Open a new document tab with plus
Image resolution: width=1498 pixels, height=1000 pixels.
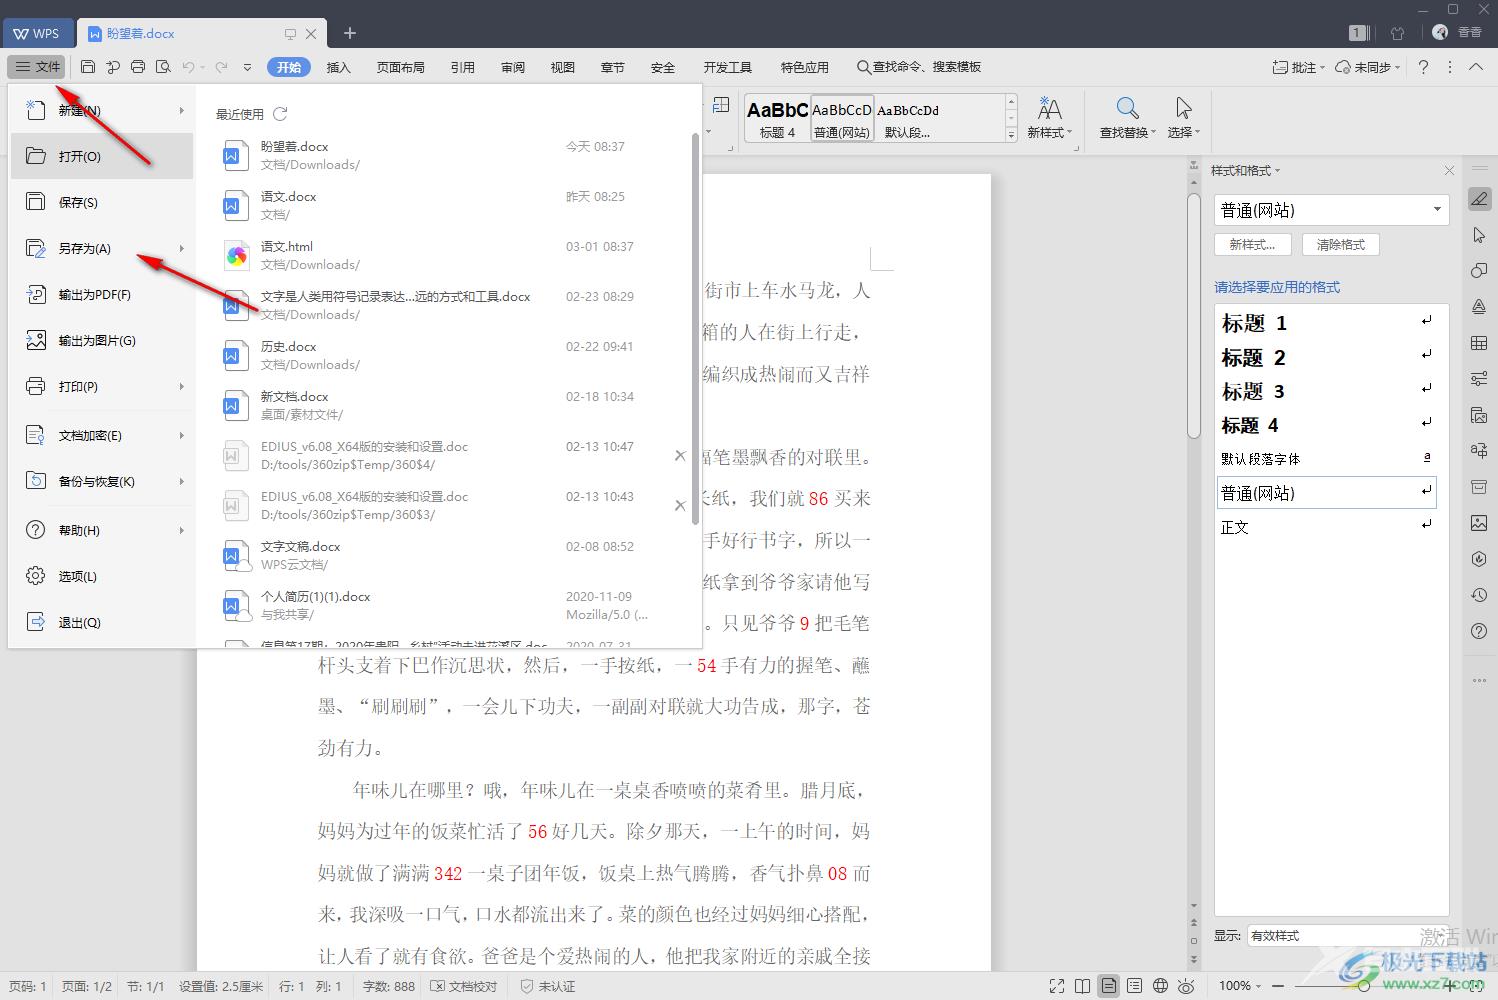pyautogui.click(x=350, y=33)
